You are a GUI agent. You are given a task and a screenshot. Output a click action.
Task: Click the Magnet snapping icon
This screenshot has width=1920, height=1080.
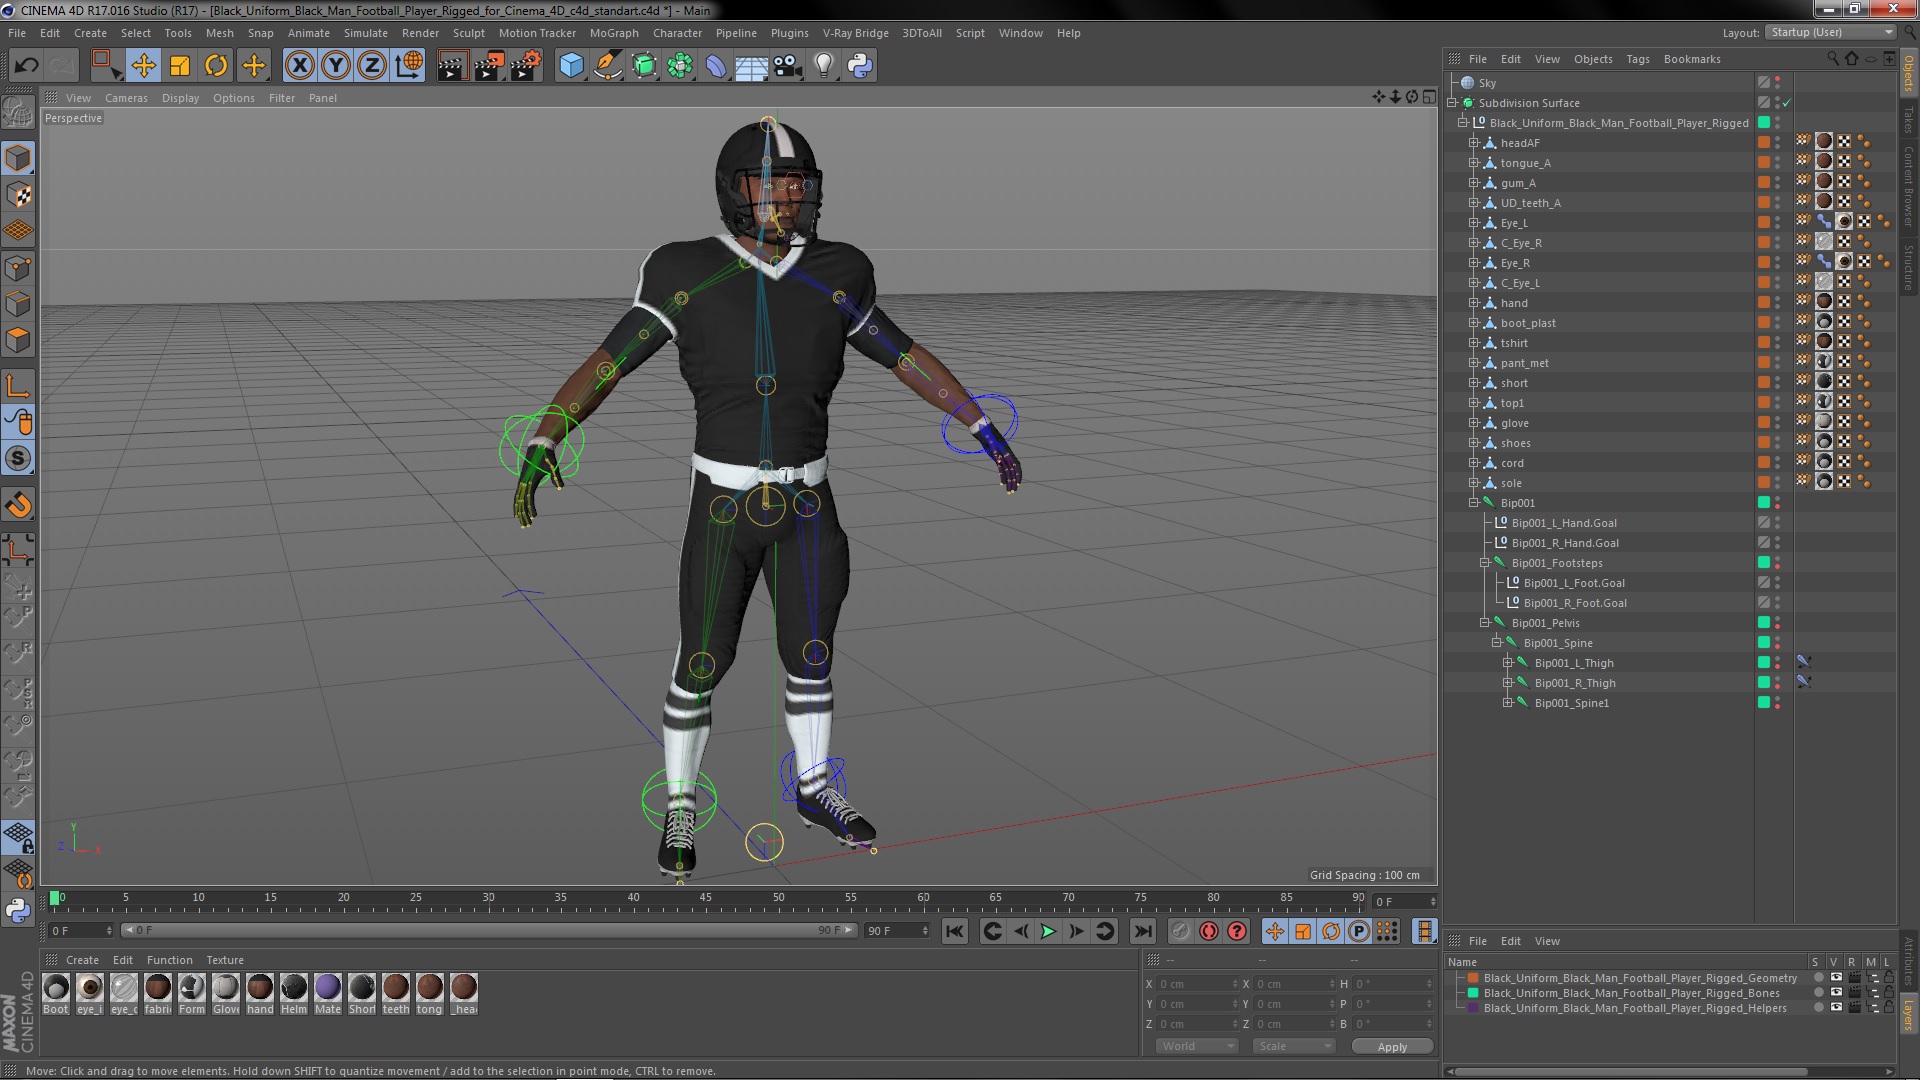tap(18, 506)
